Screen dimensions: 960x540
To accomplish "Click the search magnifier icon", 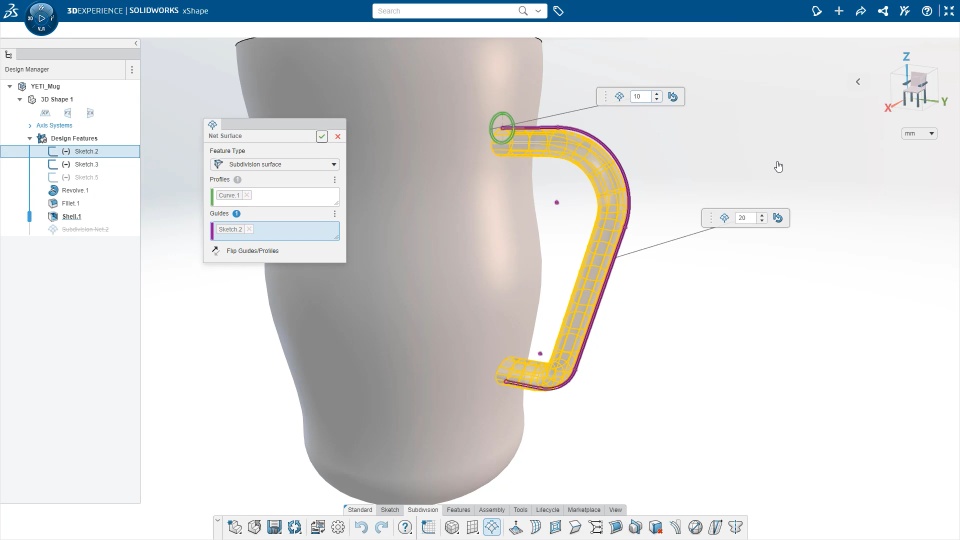I will coord(523,11).
